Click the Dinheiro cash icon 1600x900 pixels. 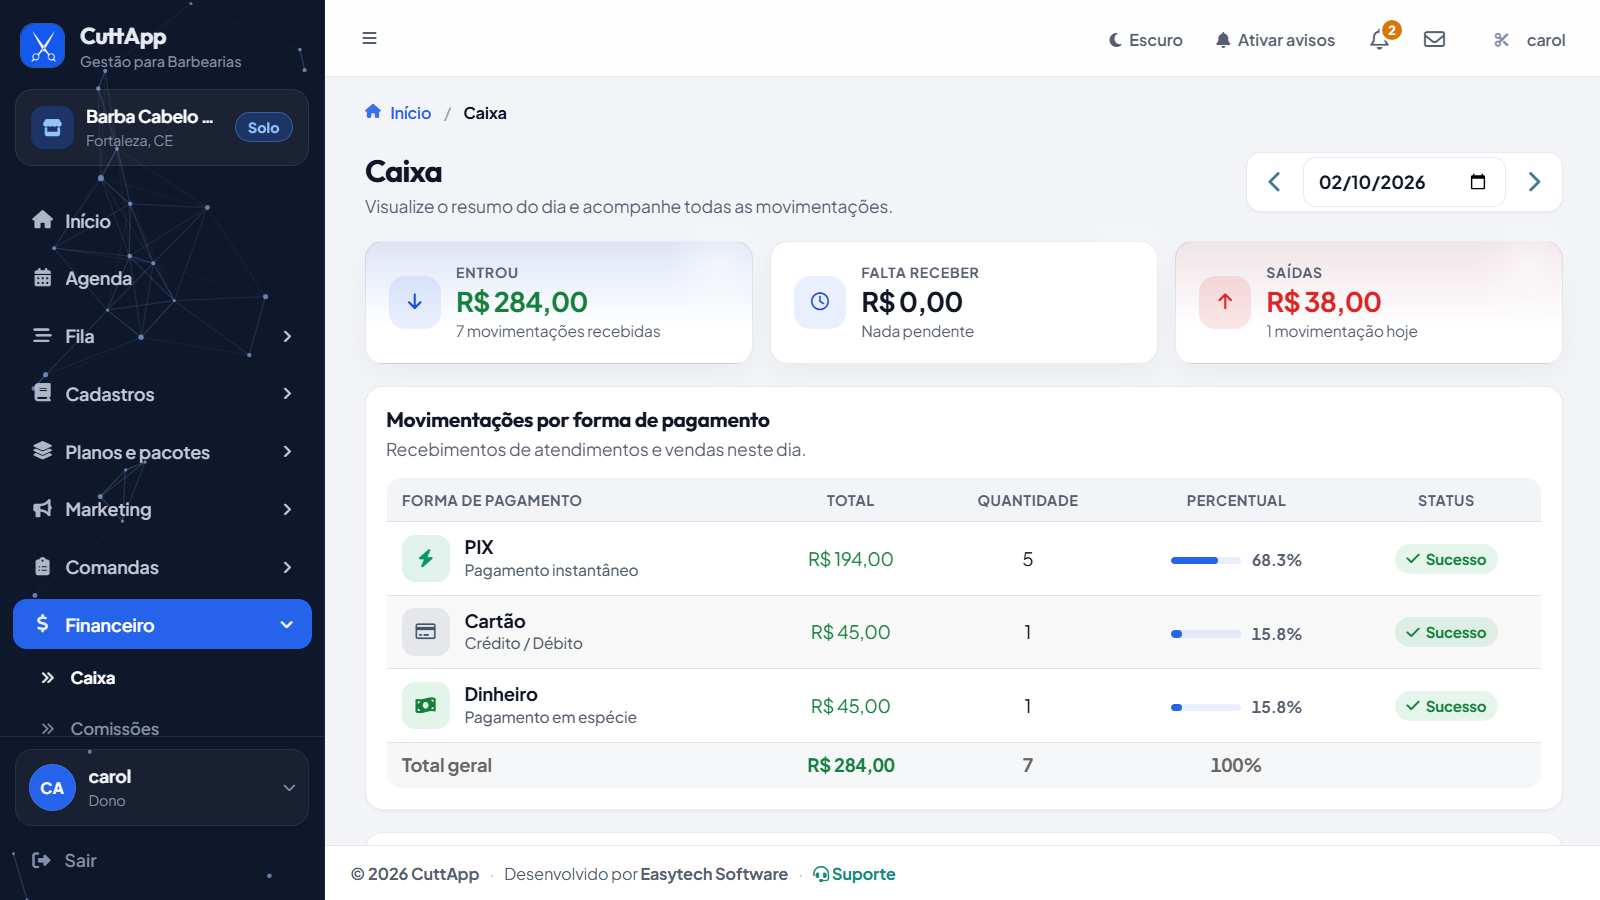tap(426, 705)
